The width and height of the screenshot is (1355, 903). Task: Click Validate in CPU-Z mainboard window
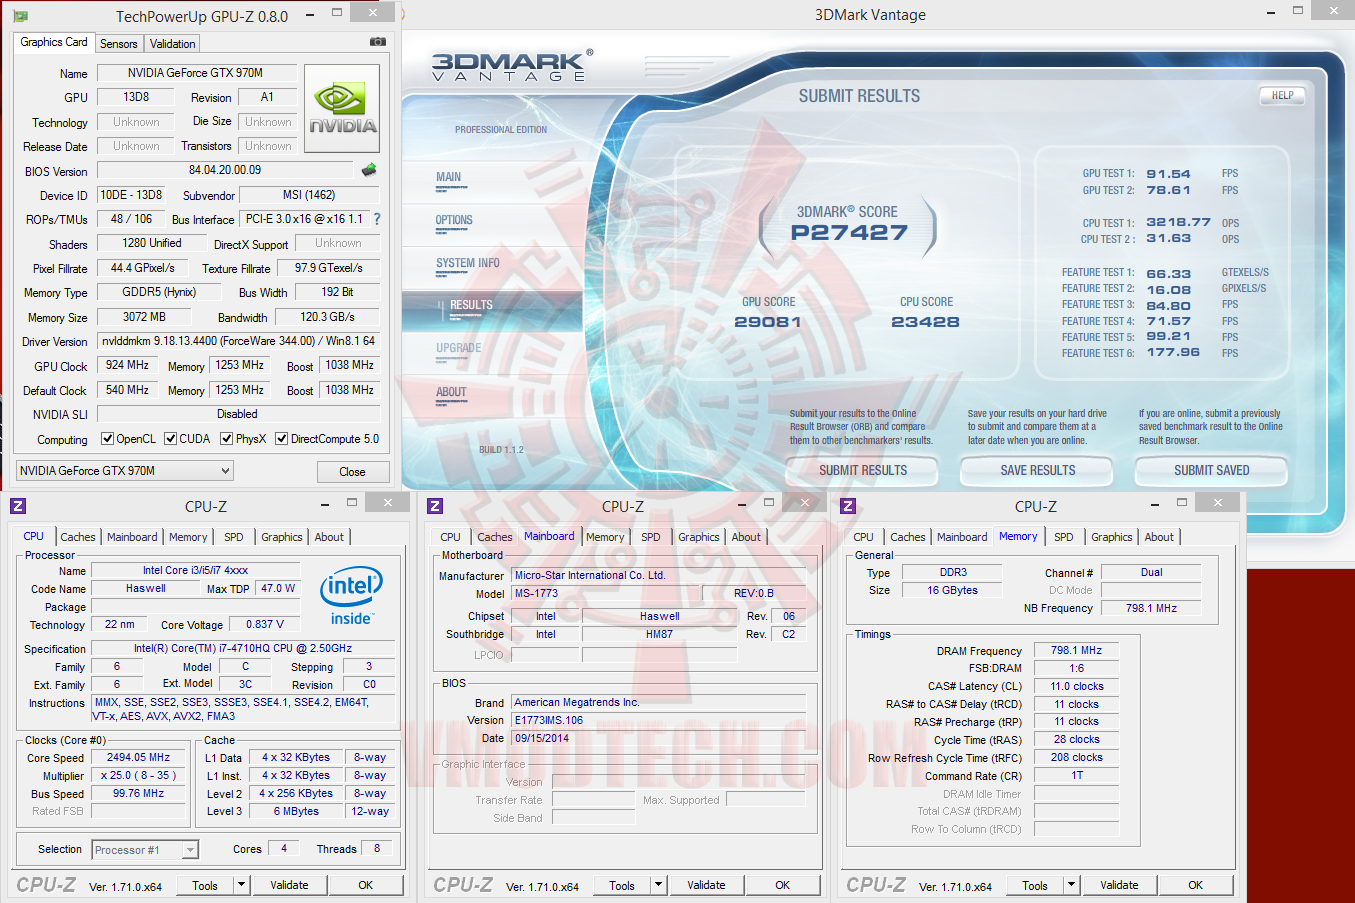coord(706,885)
